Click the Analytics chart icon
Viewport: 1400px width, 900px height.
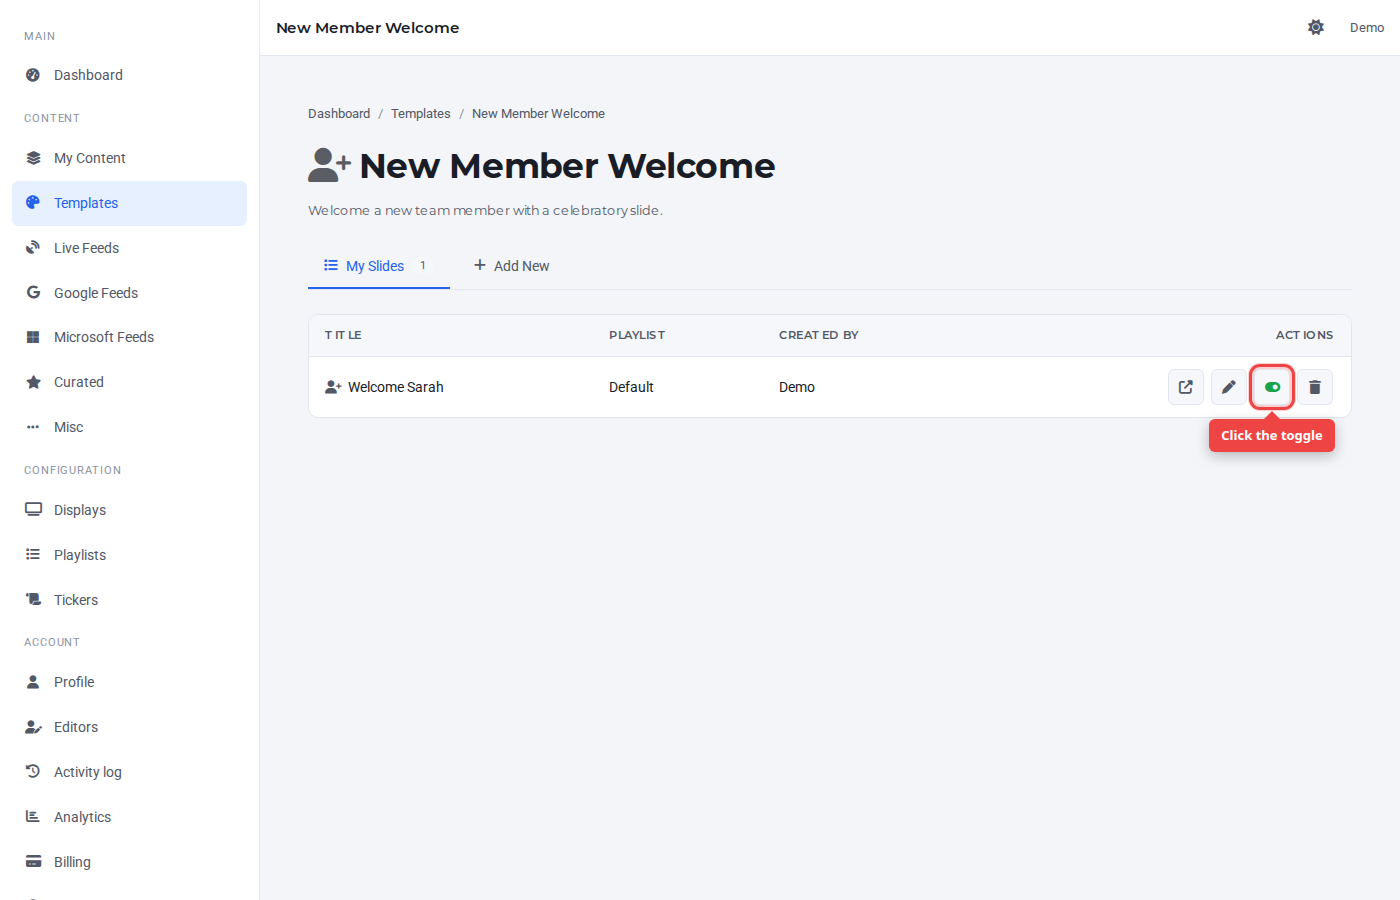pyautogui.click(x=33, y=817)
